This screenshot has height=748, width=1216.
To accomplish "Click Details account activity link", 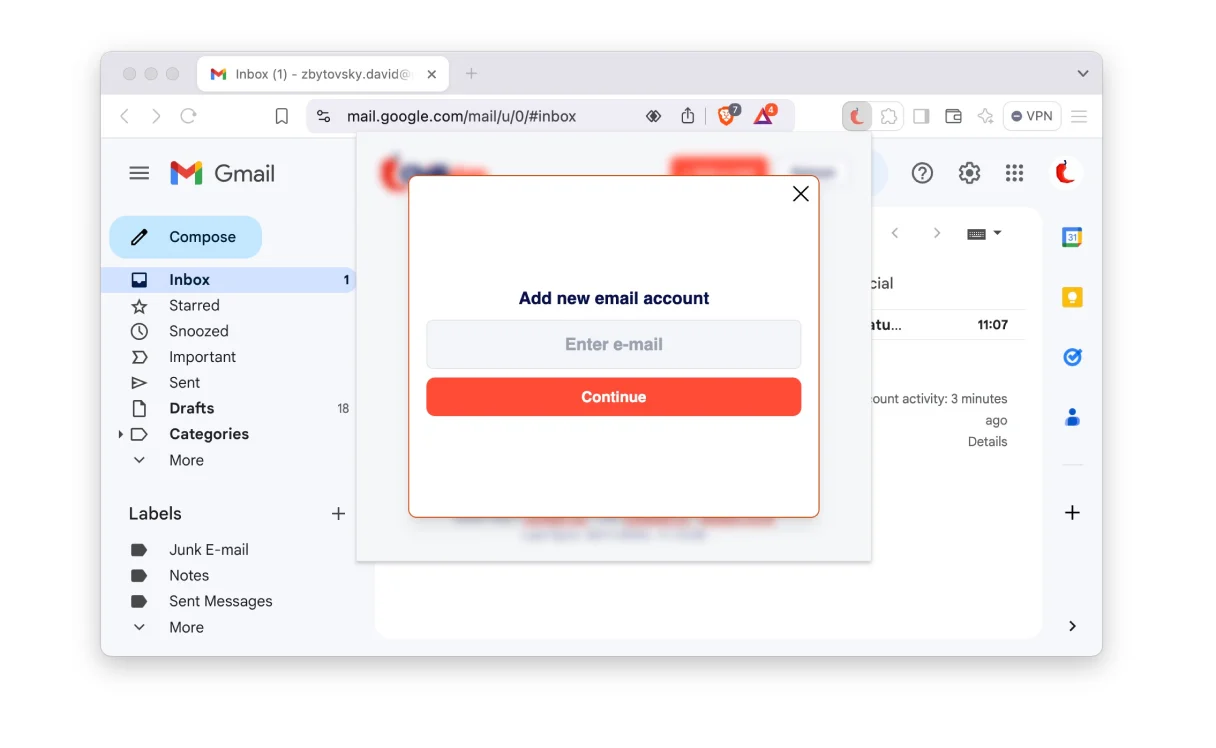I will [987, 441].
